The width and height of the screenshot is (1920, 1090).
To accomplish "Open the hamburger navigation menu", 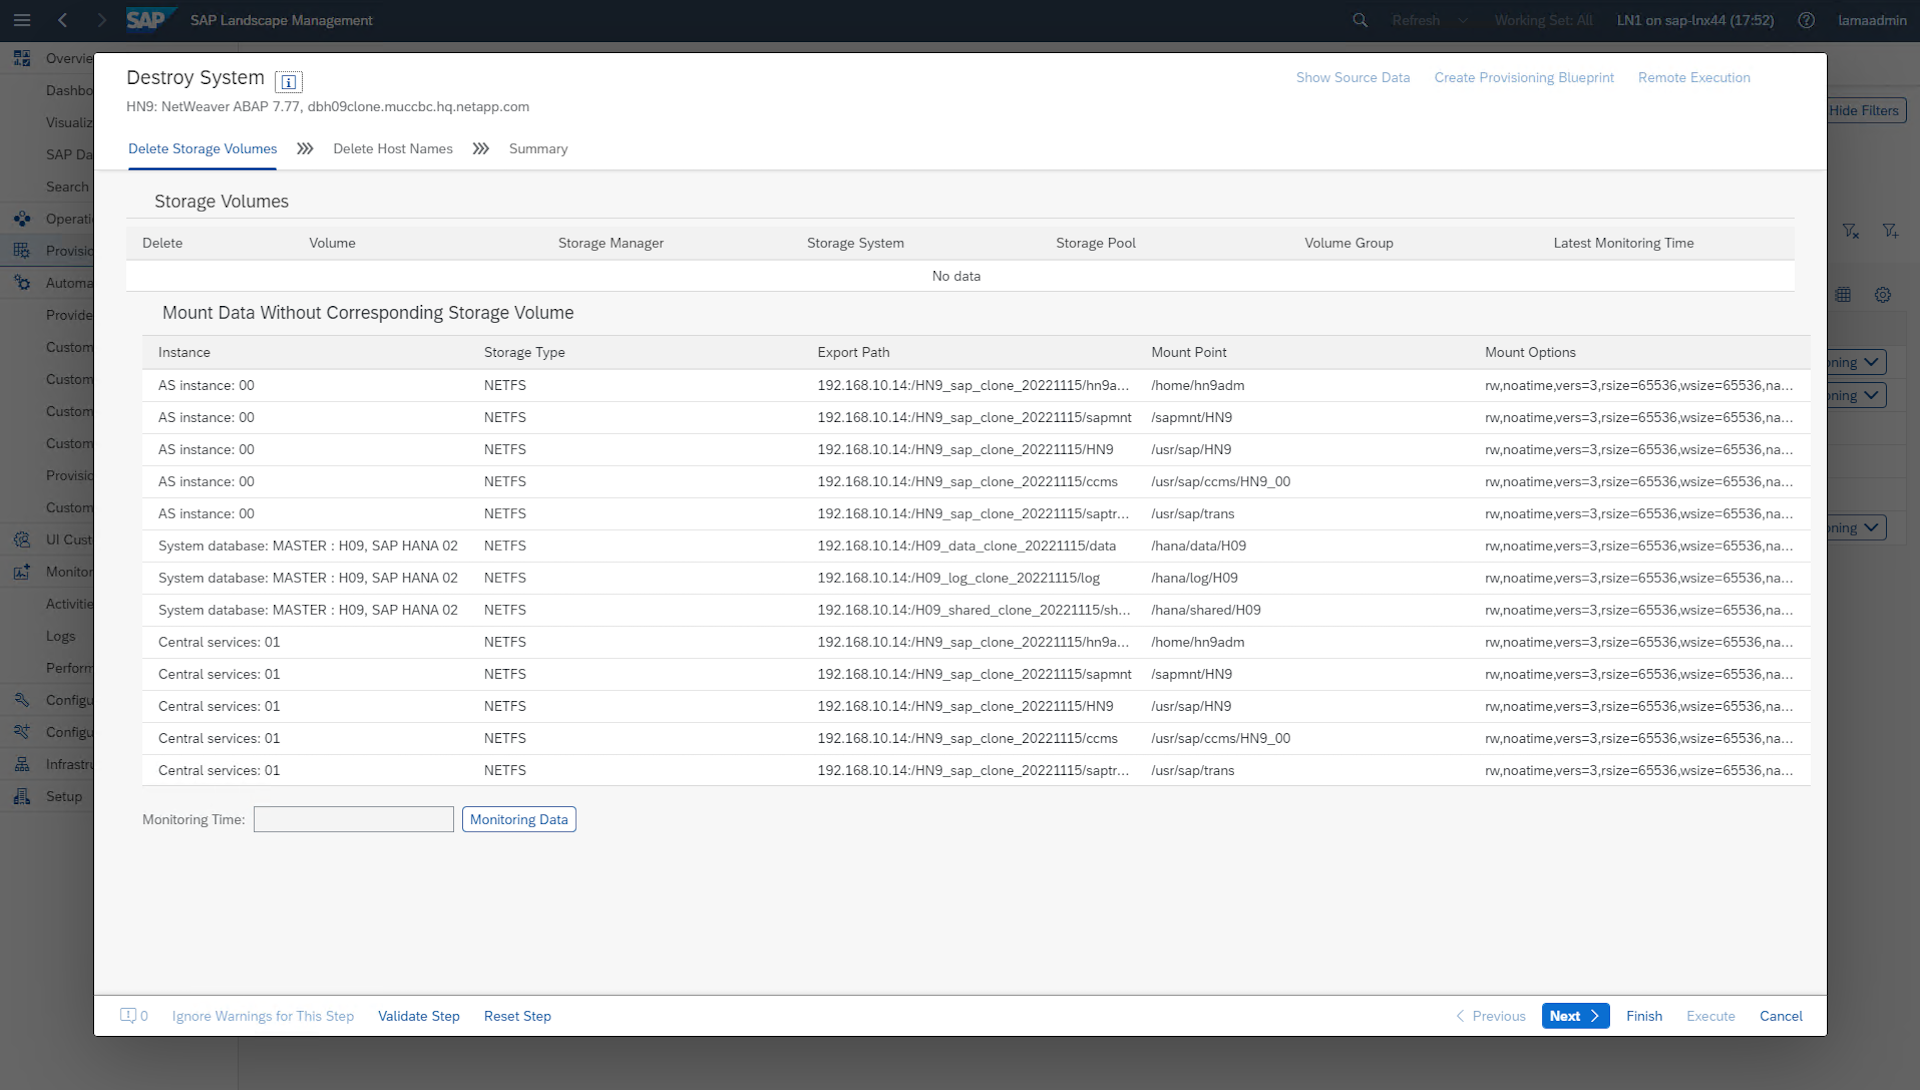I will (x=22, y=20).
